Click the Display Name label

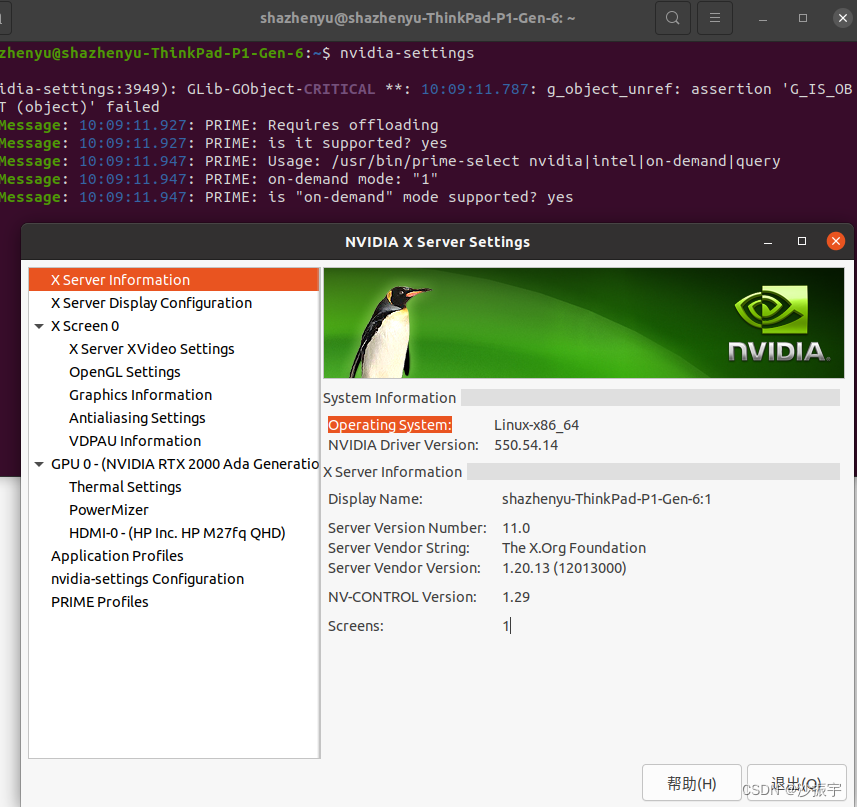[375, 499]
